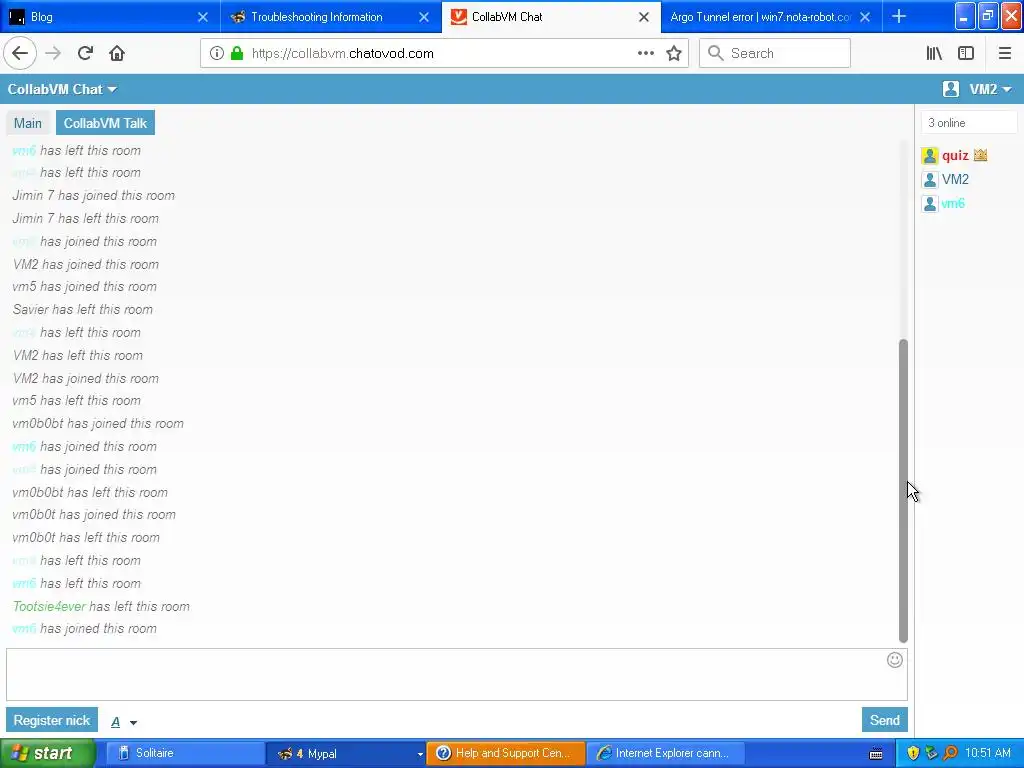Click 'vm0b0t has left this room' line
1024x768 pixels.
86,538
